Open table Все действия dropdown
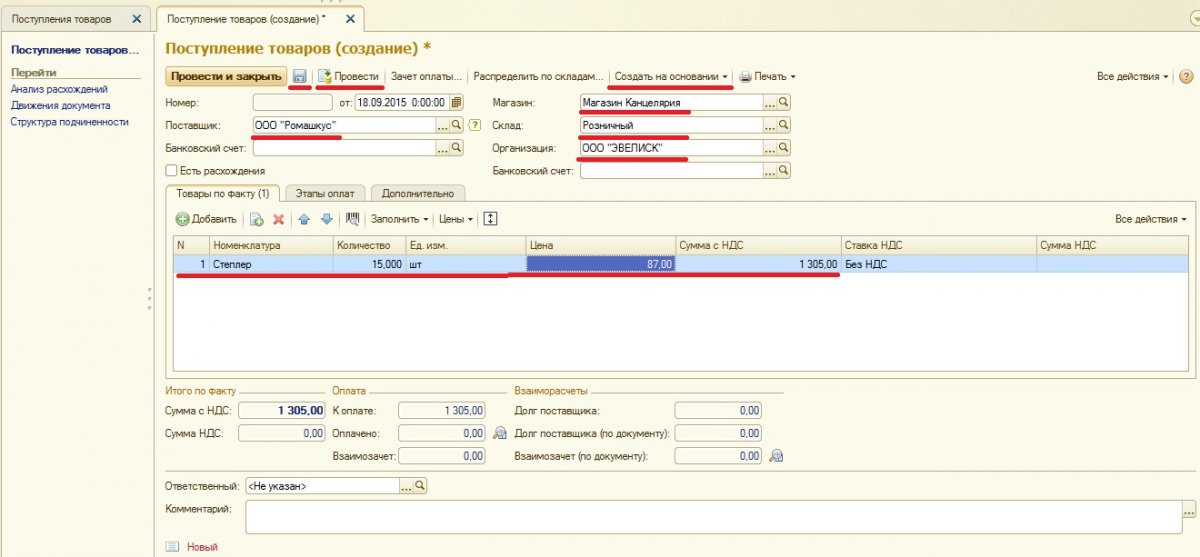 point(1151,219)
